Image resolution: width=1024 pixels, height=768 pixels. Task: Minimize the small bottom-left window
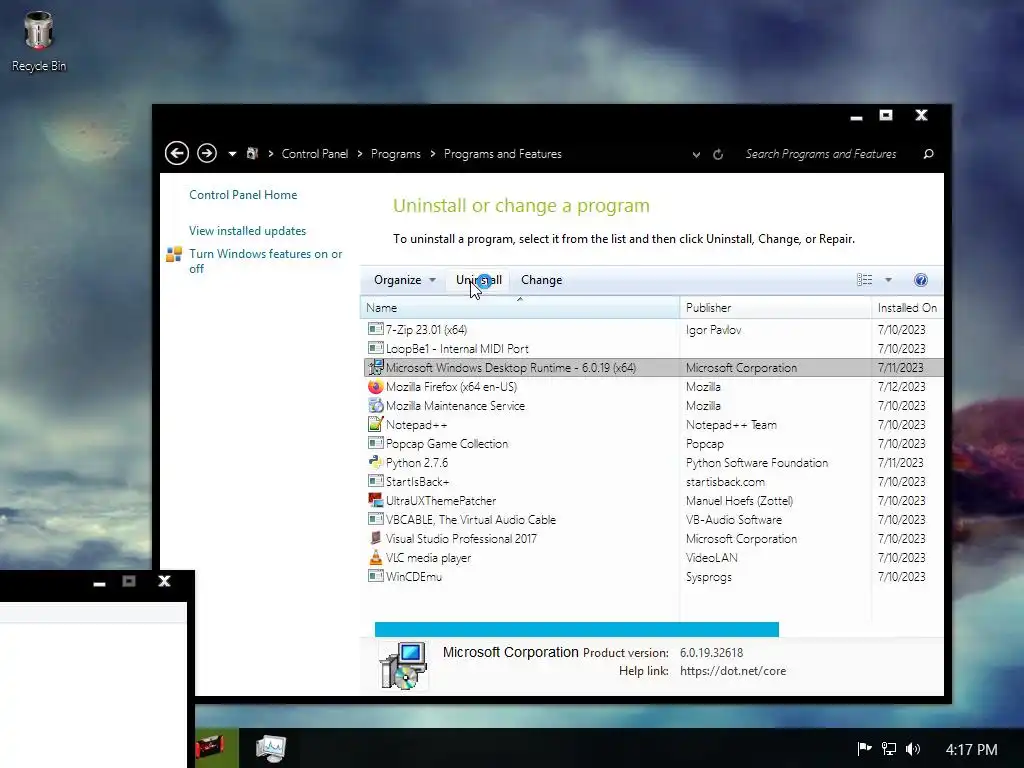click(99, 583)
